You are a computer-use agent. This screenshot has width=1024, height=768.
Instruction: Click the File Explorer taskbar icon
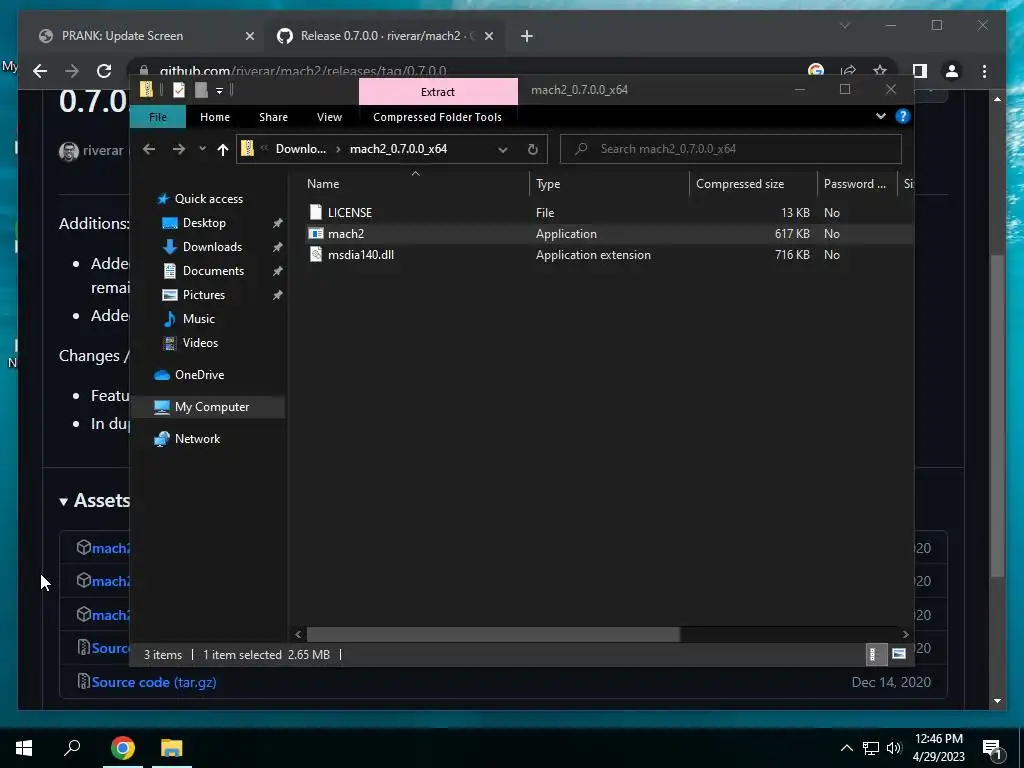click(171, 748)
